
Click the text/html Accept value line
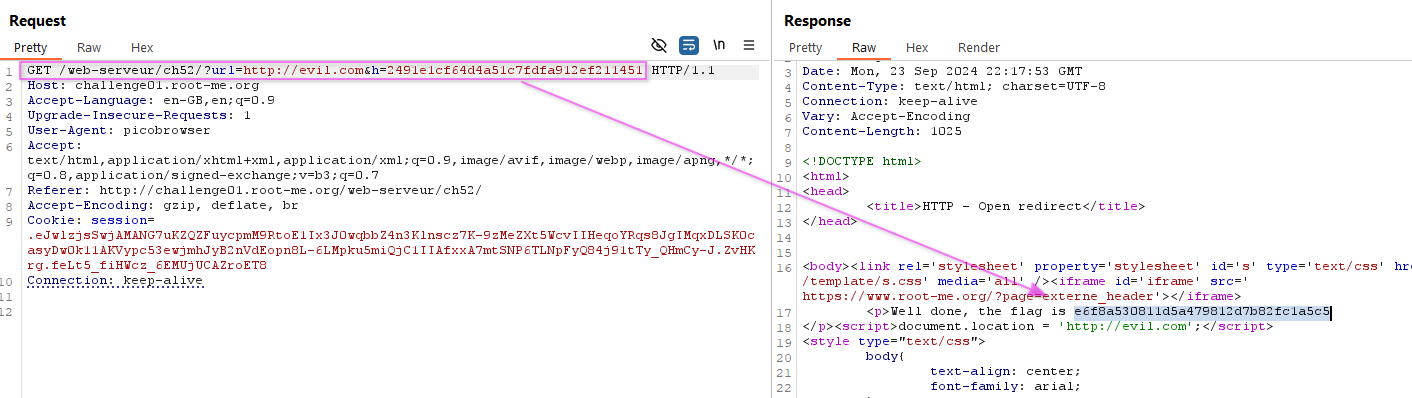(390, 160)
